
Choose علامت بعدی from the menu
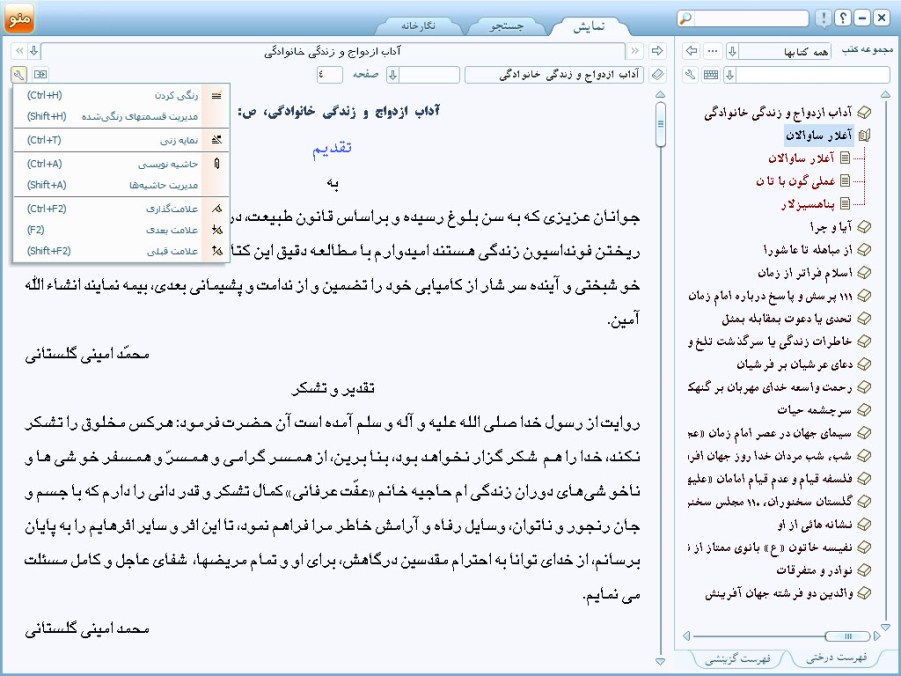(121, 230)
